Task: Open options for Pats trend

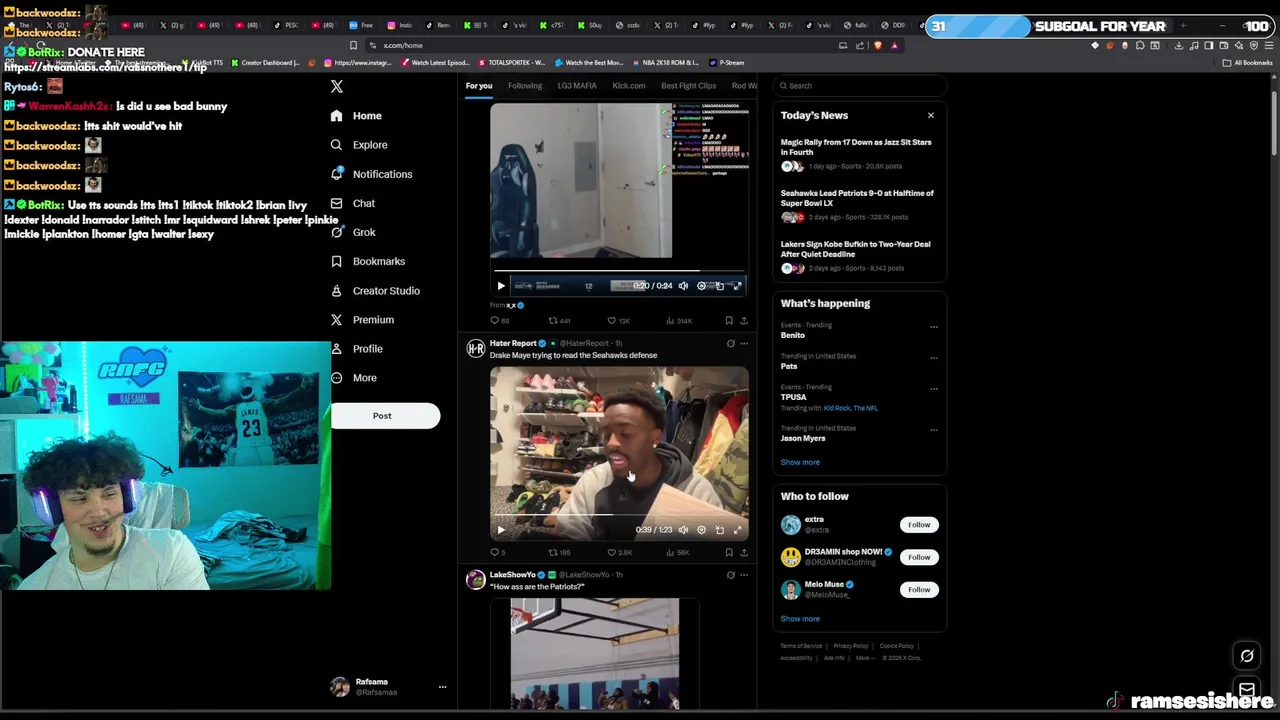Action: (934, 358)
